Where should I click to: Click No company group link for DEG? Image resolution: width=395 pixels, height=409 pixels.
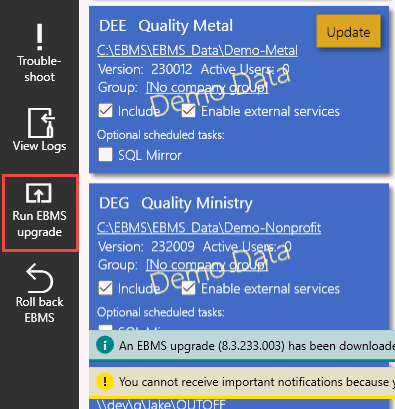click(207, 265)
